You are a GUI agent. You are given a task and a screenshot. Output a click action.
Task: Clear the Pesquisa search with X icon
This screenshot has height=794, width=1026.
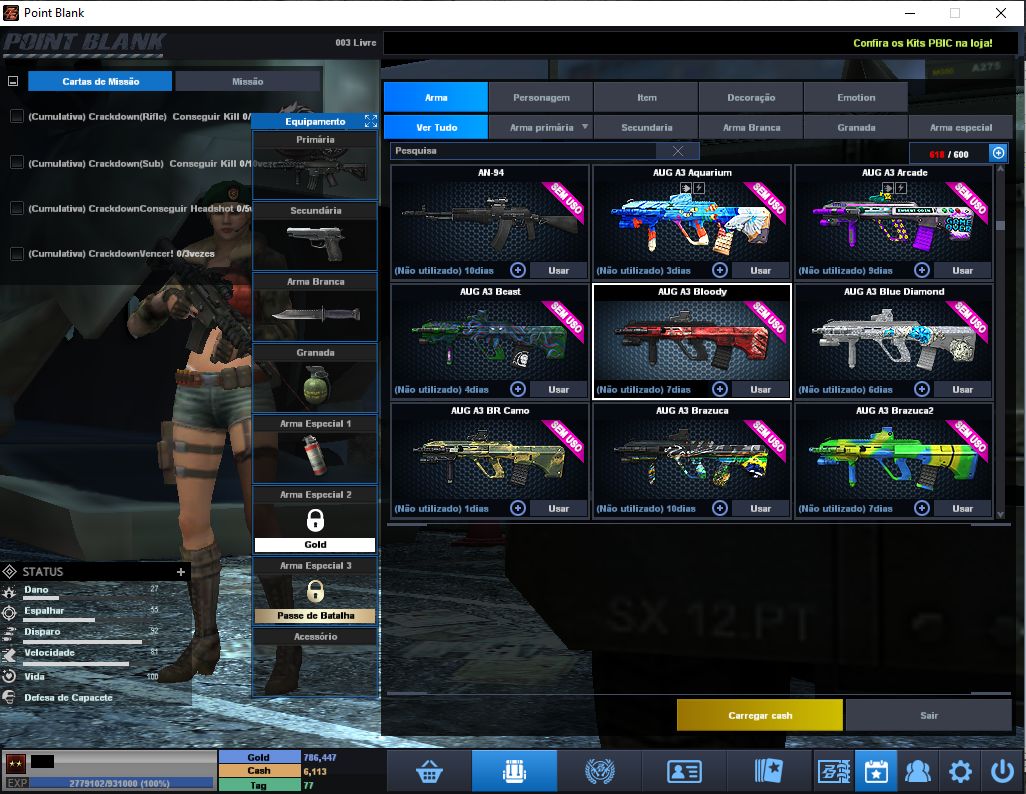click(678, 151)
